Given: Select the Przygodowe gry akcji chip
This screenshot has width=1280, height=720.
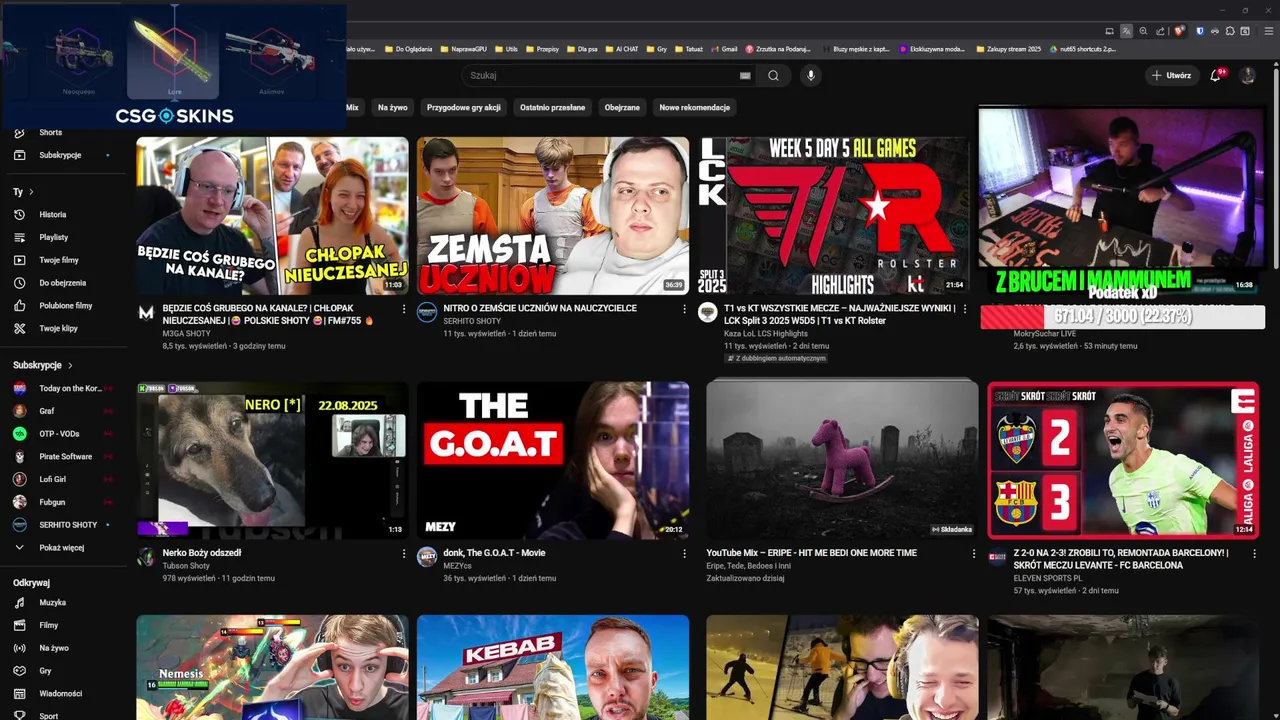Looking at the screenshot, I should (x=464, y=107).
